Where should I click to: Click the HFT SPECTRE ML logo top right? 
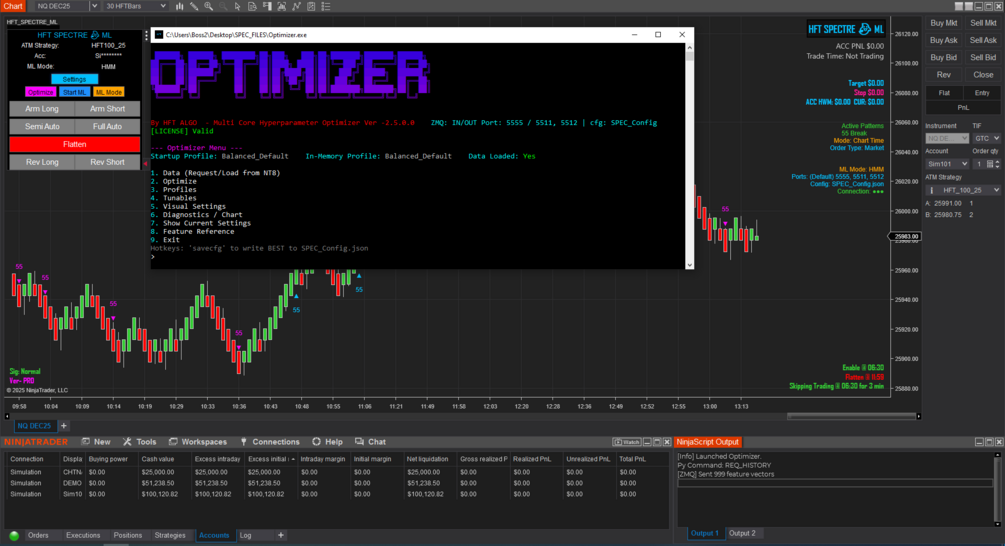pos(845,29)
